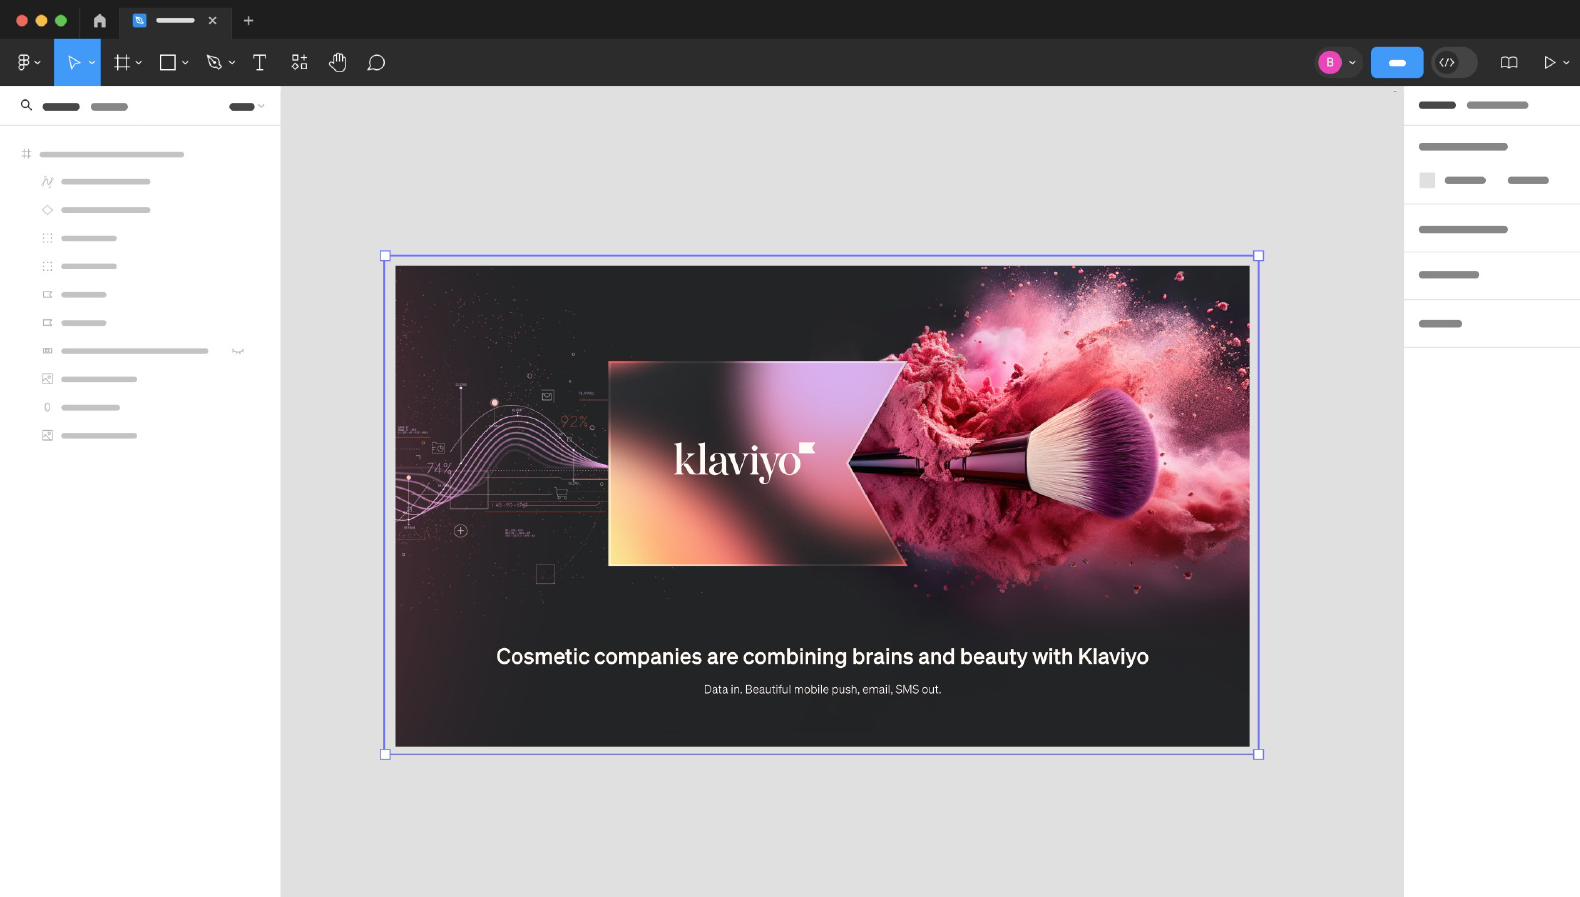
Task: Click the Present play icon
Action: [1549, 62]
